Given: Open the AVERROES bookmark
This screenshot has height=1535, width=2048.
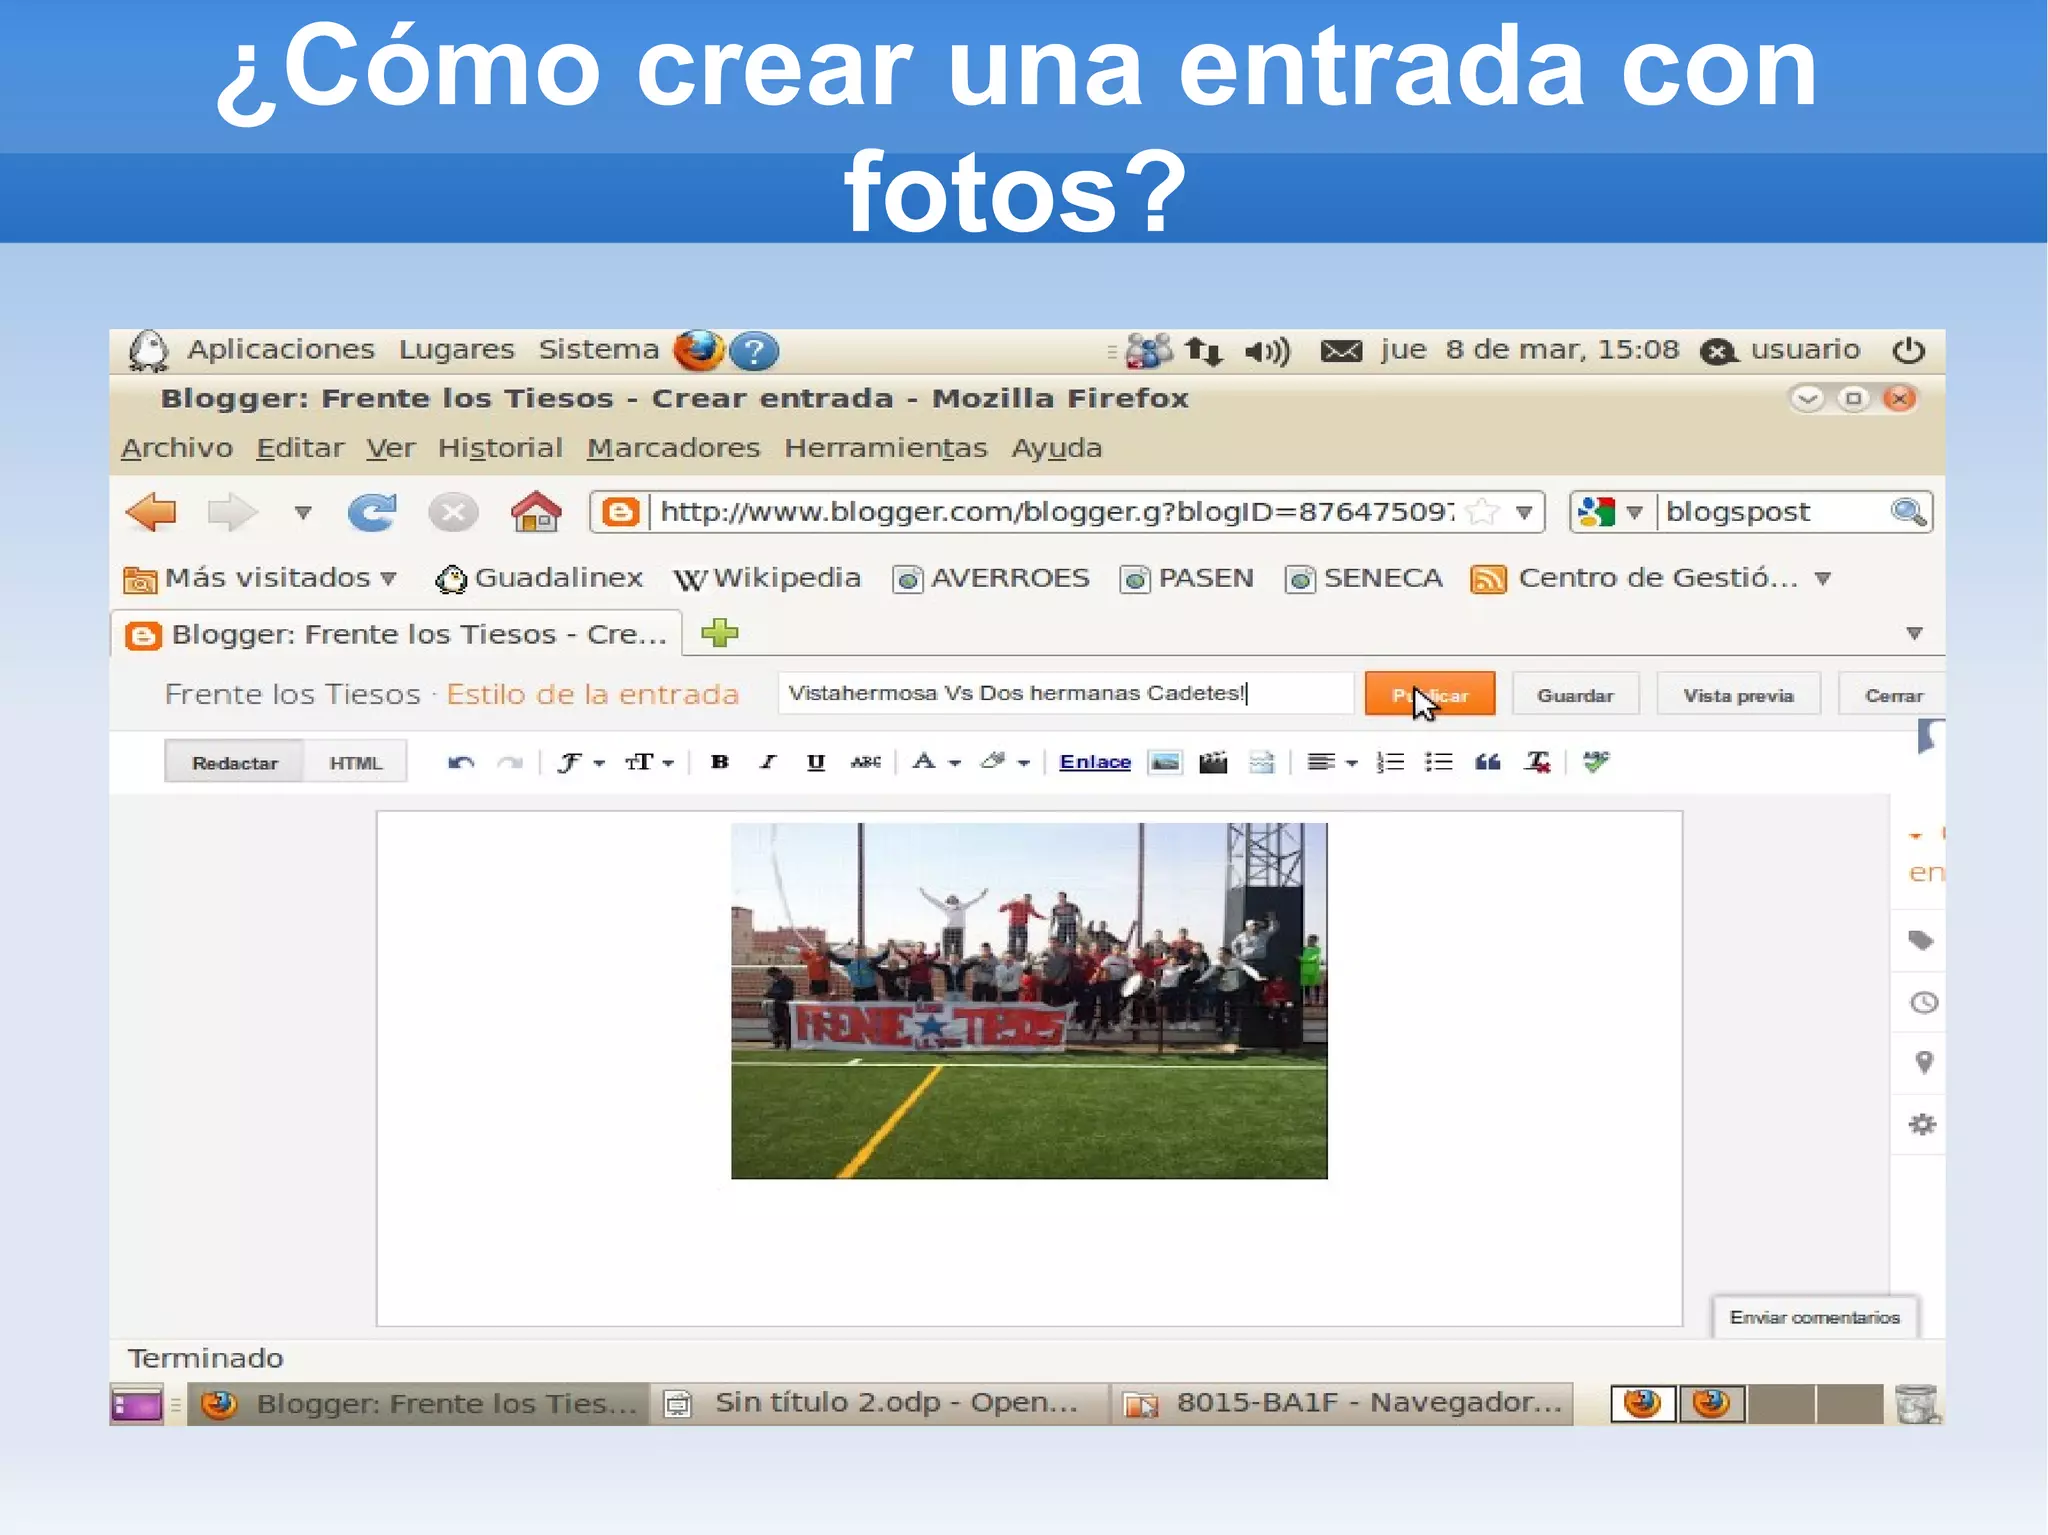Looking at the screenshot, I should click(x=991, y=578).
